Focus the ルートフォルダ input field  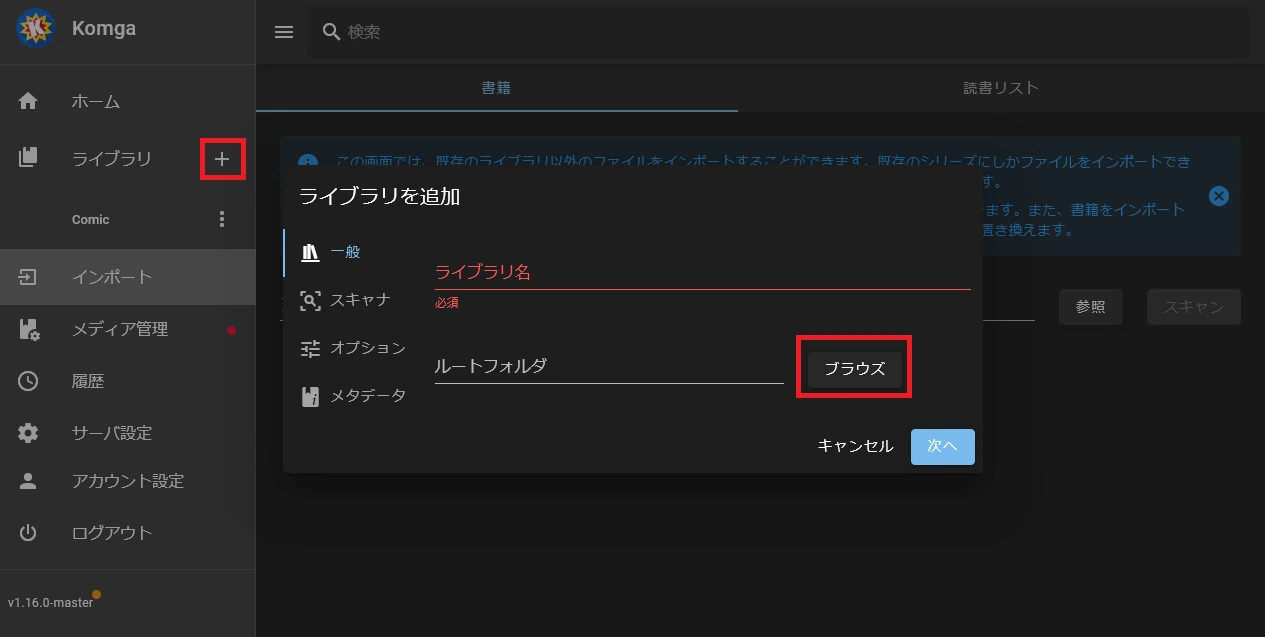(x=609, y=366)
